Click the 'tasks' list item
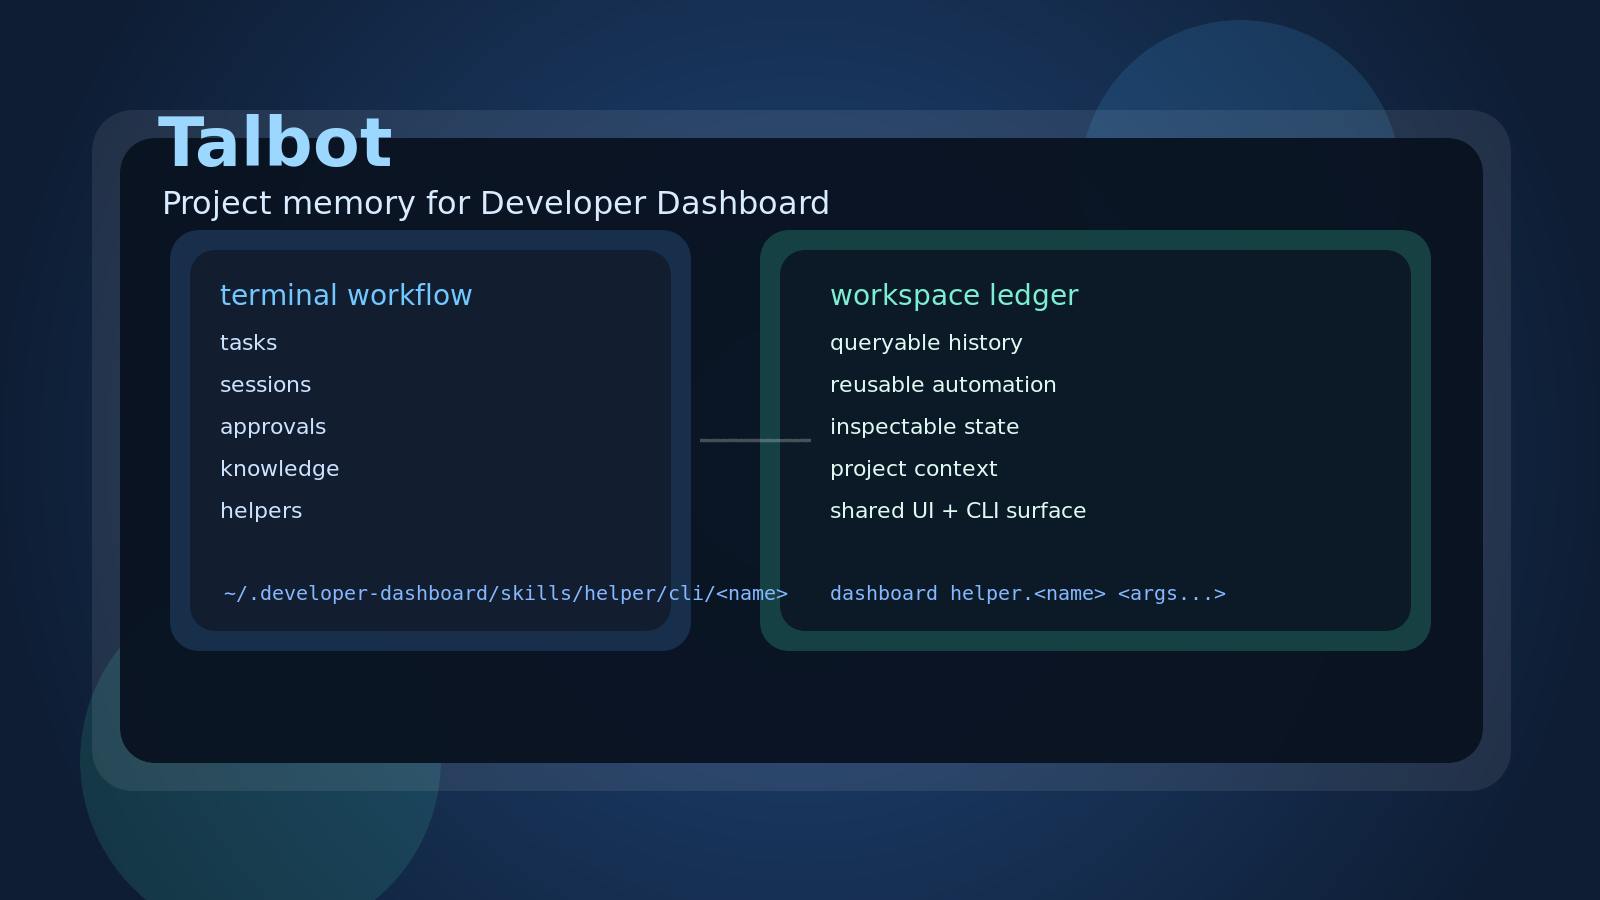 248,343
